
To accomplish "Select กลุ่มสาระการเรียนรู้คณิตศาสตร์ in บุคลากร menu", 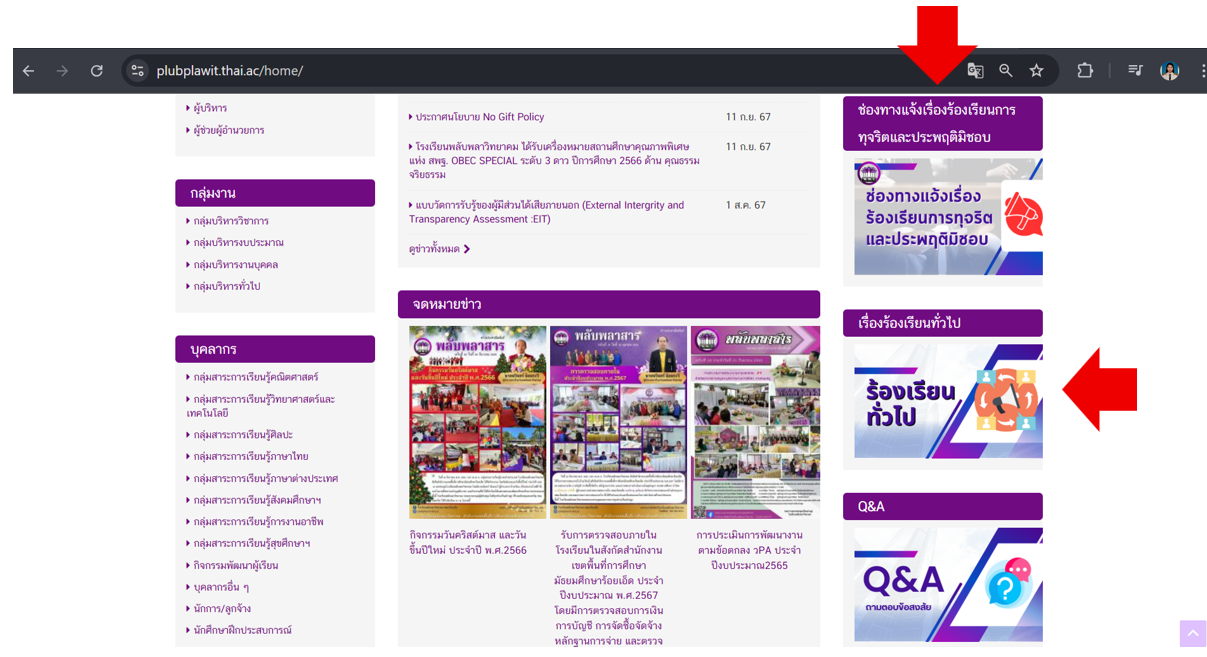I will 256,377.
